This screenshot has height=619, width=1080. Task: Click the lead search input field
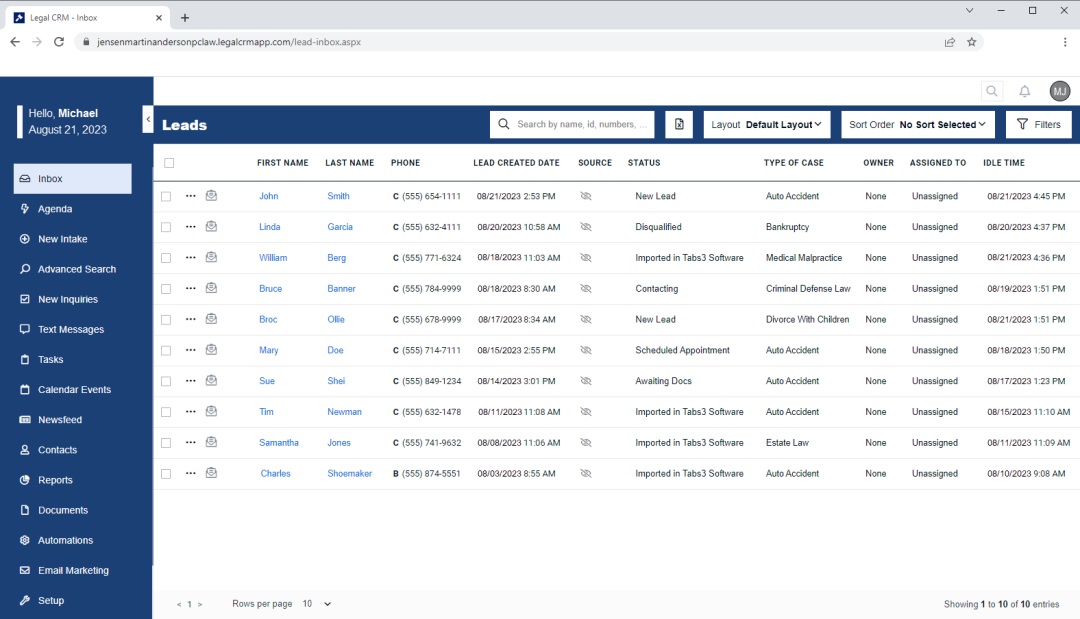point(572,124)
